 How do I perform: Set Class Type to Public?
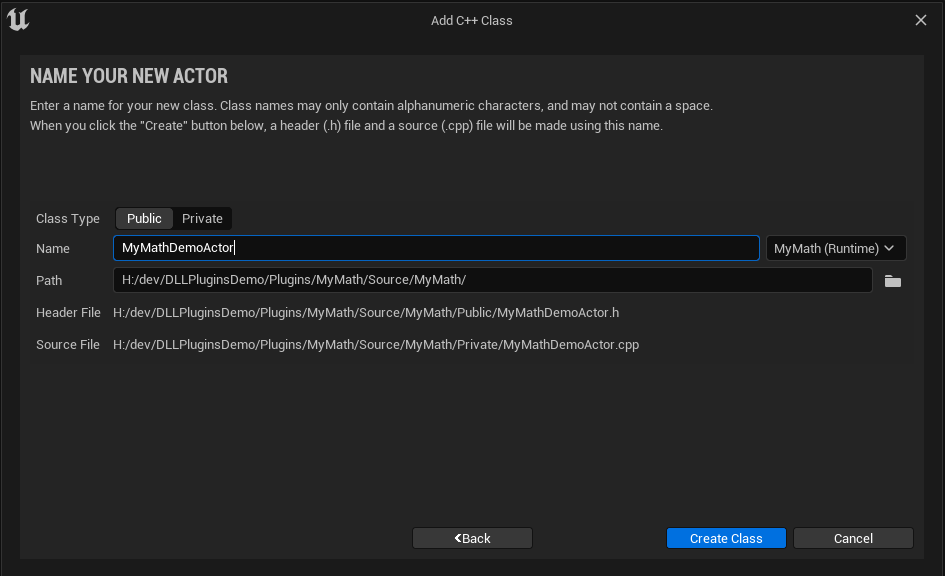(144, 218)
